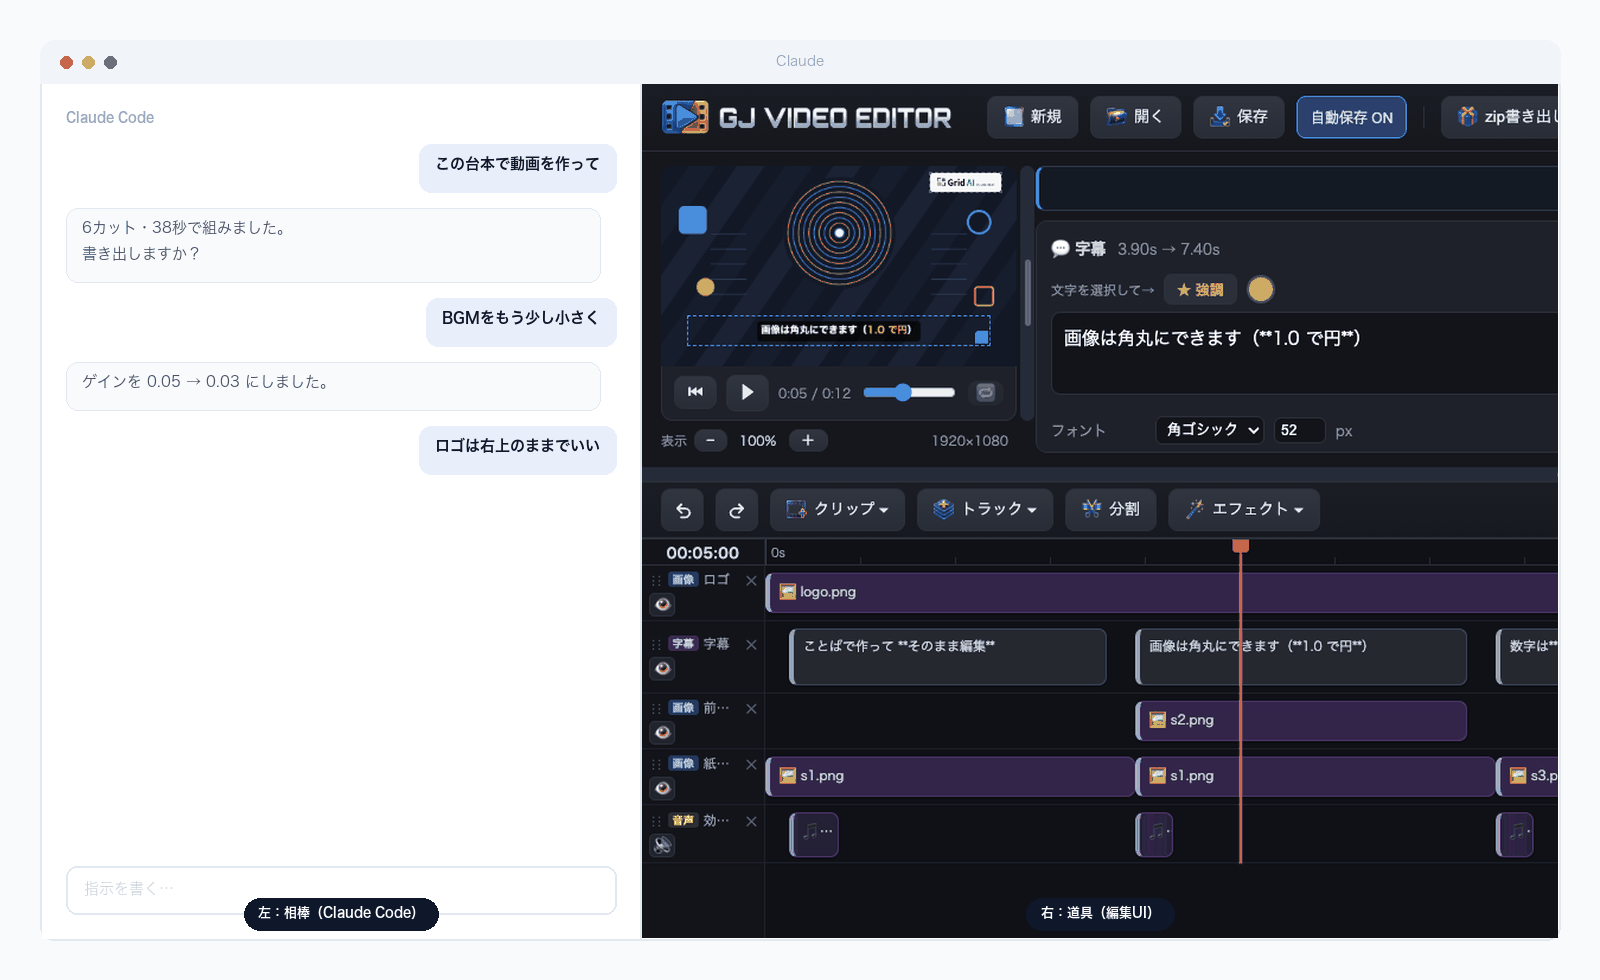
Task: Select the third audio clip
Action: 1515,834
